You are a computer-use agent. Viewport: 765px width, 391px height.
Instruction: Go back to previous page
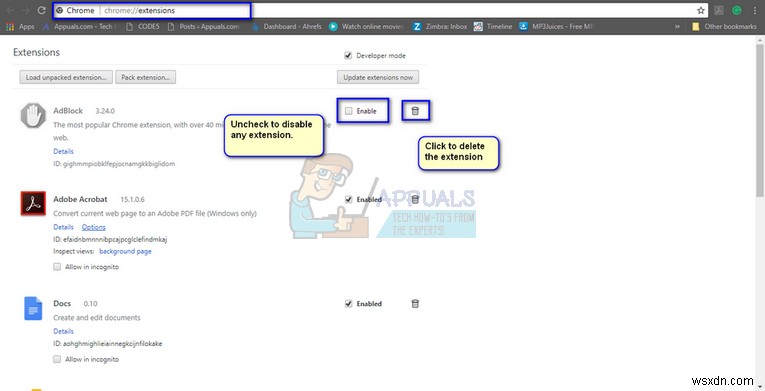tap(10, 10)
